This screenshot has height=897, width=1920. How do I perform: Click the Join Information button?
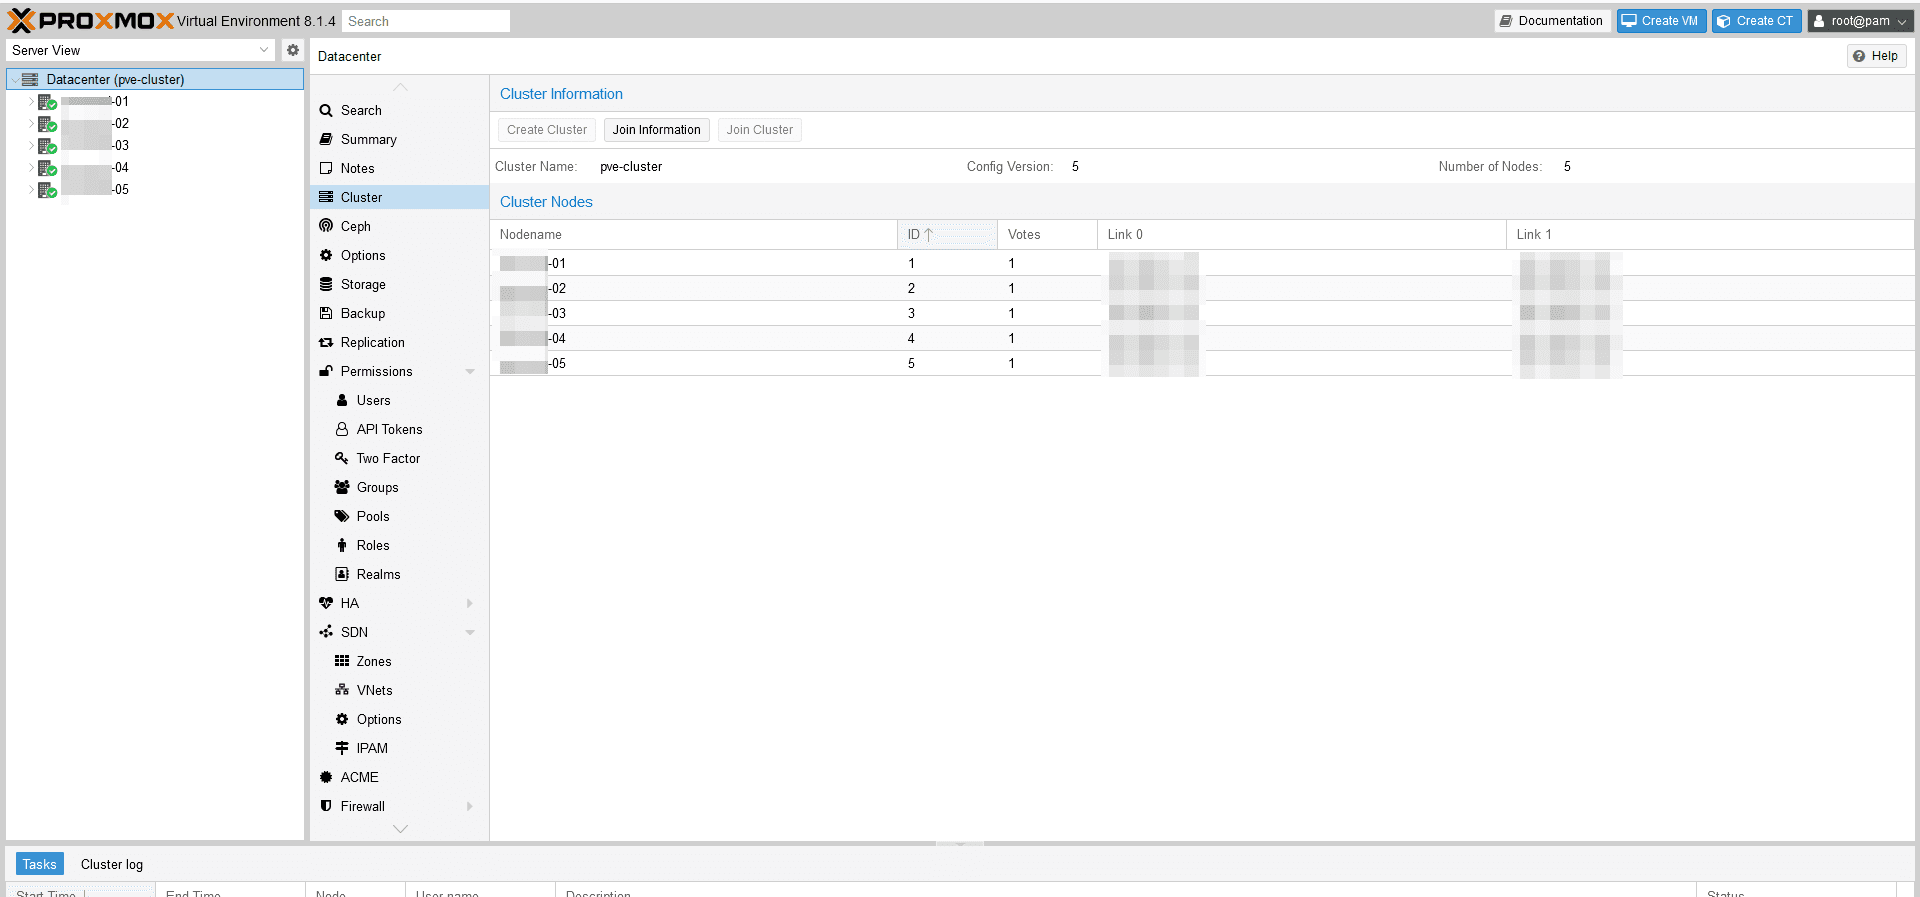point(657,130)
